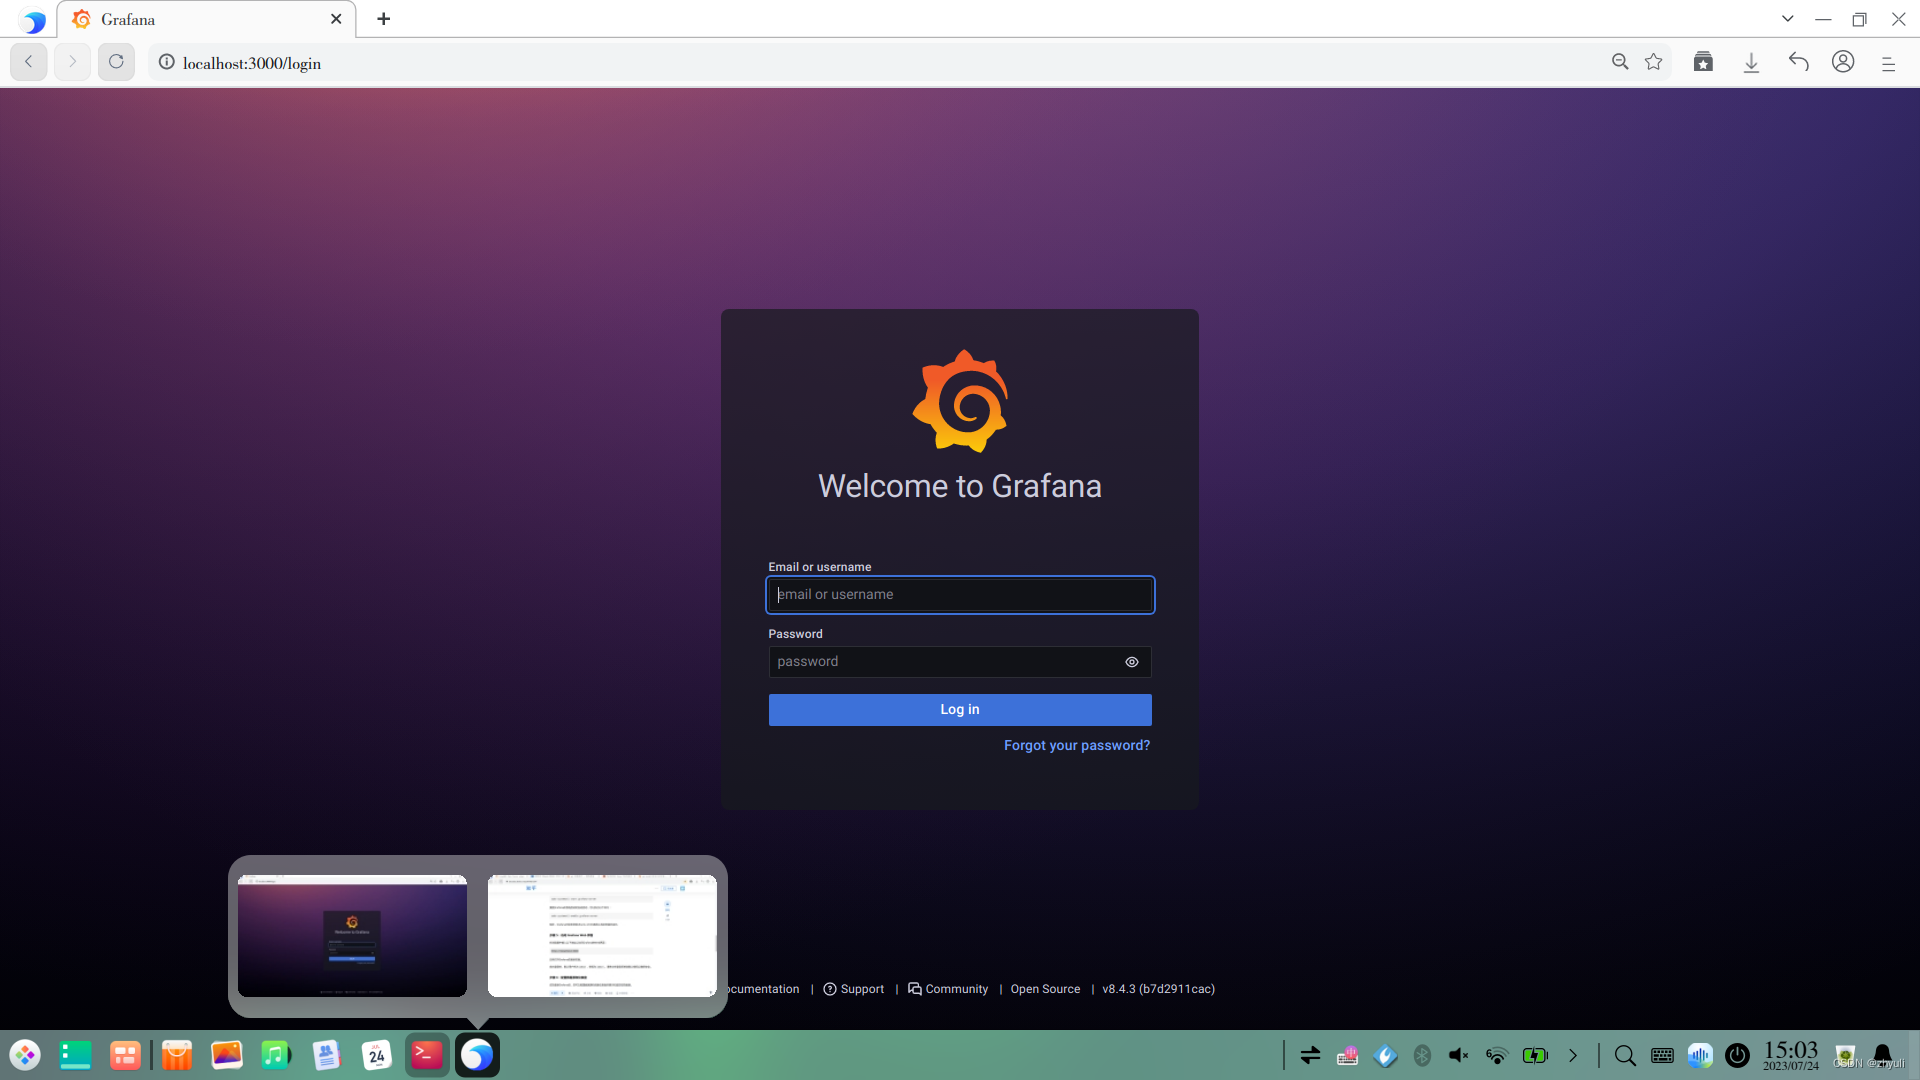Open the power shutdown tray button

[x=1738, y=1055]
